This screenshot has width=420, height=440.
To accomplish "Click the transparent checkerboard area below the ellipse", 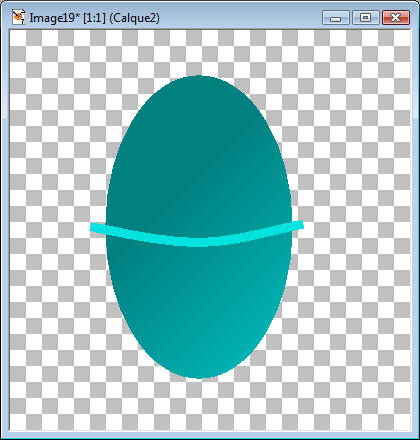I will [199, 405].
